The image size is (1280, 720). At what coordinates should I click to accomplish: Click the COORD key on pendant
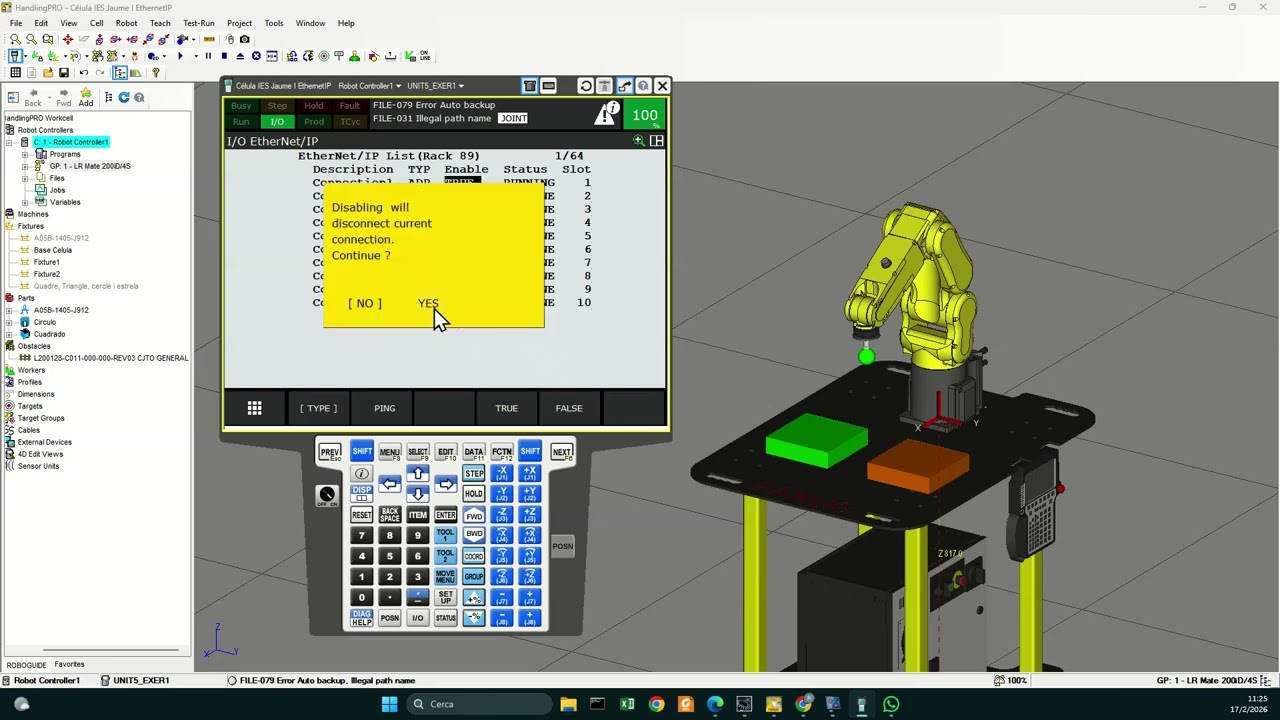click(474, 556)
